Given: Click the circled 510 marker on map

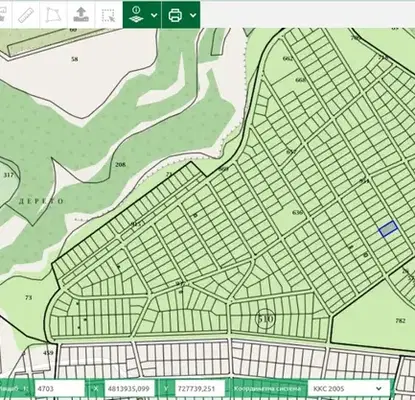Looking at the screenshot, I should coord(265,319).
